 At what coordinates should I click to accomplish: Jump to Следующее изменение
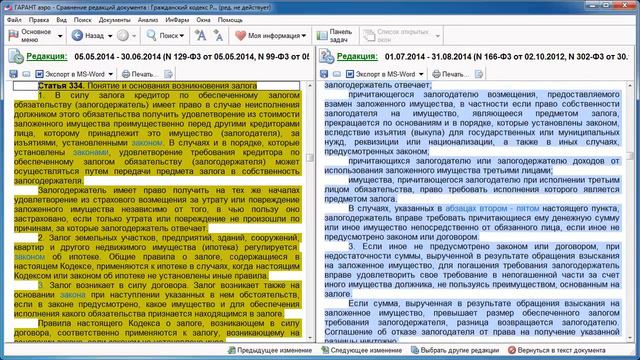click(x=362, y=350)
